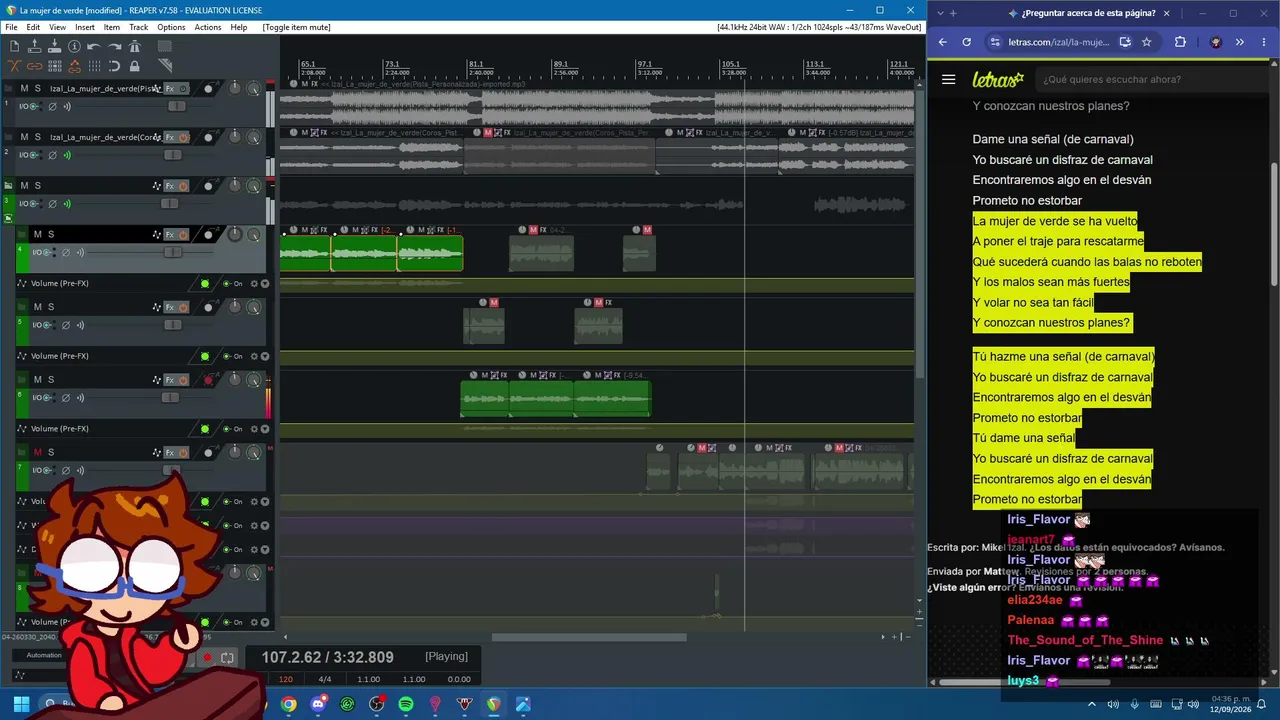Toggle FX bypass power on track 3

coord(184,186)
